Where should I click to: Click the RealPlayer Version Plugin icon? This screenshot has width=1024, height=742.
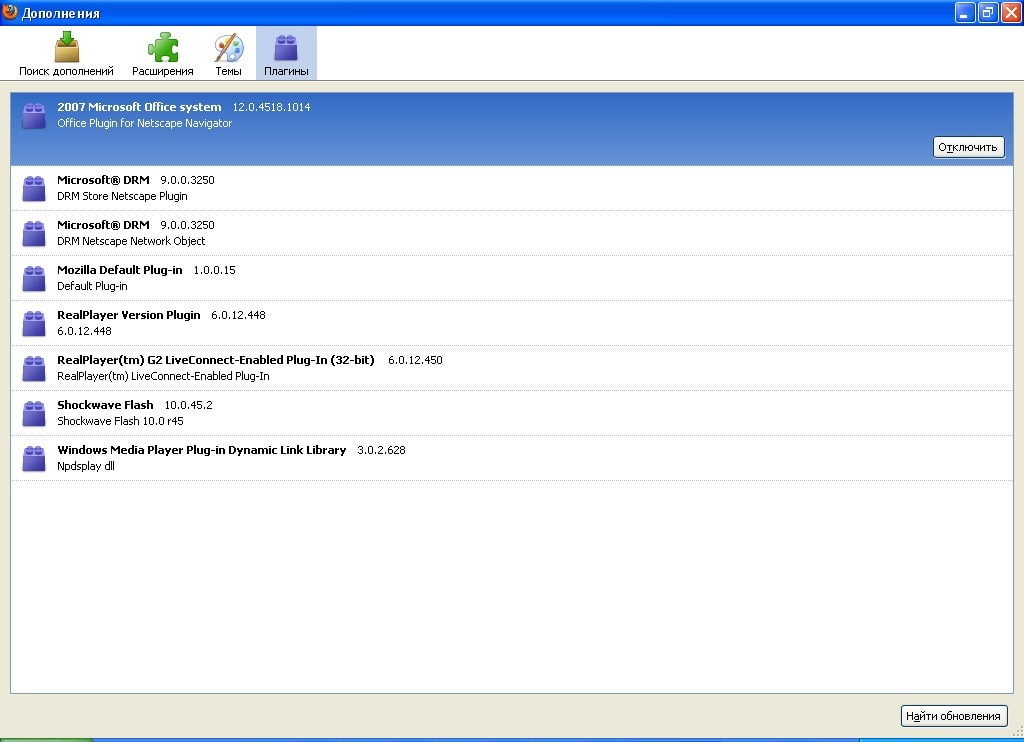pos(34,323)
